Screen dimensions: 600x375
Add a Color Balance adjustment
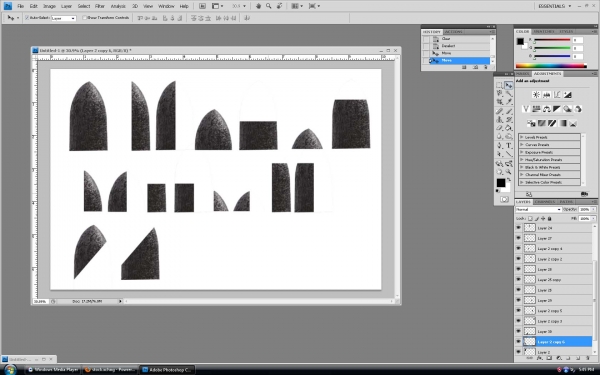(x=546, y=109)
